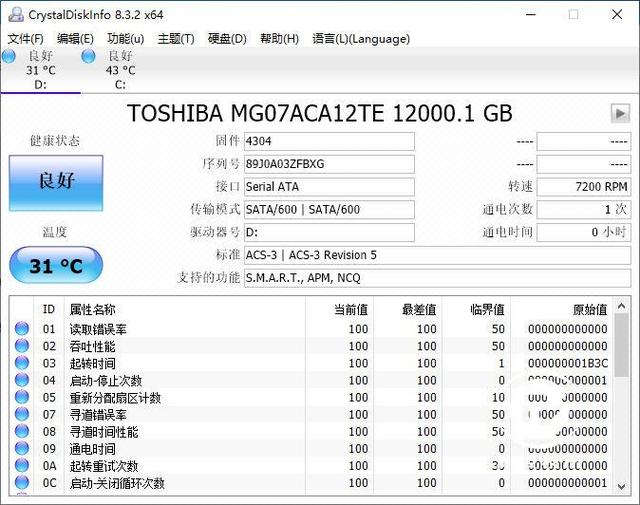Screen dimensions: 640x505
Task: Click the standard field ACS-3 Revision 5
Action: pos(438,256)
